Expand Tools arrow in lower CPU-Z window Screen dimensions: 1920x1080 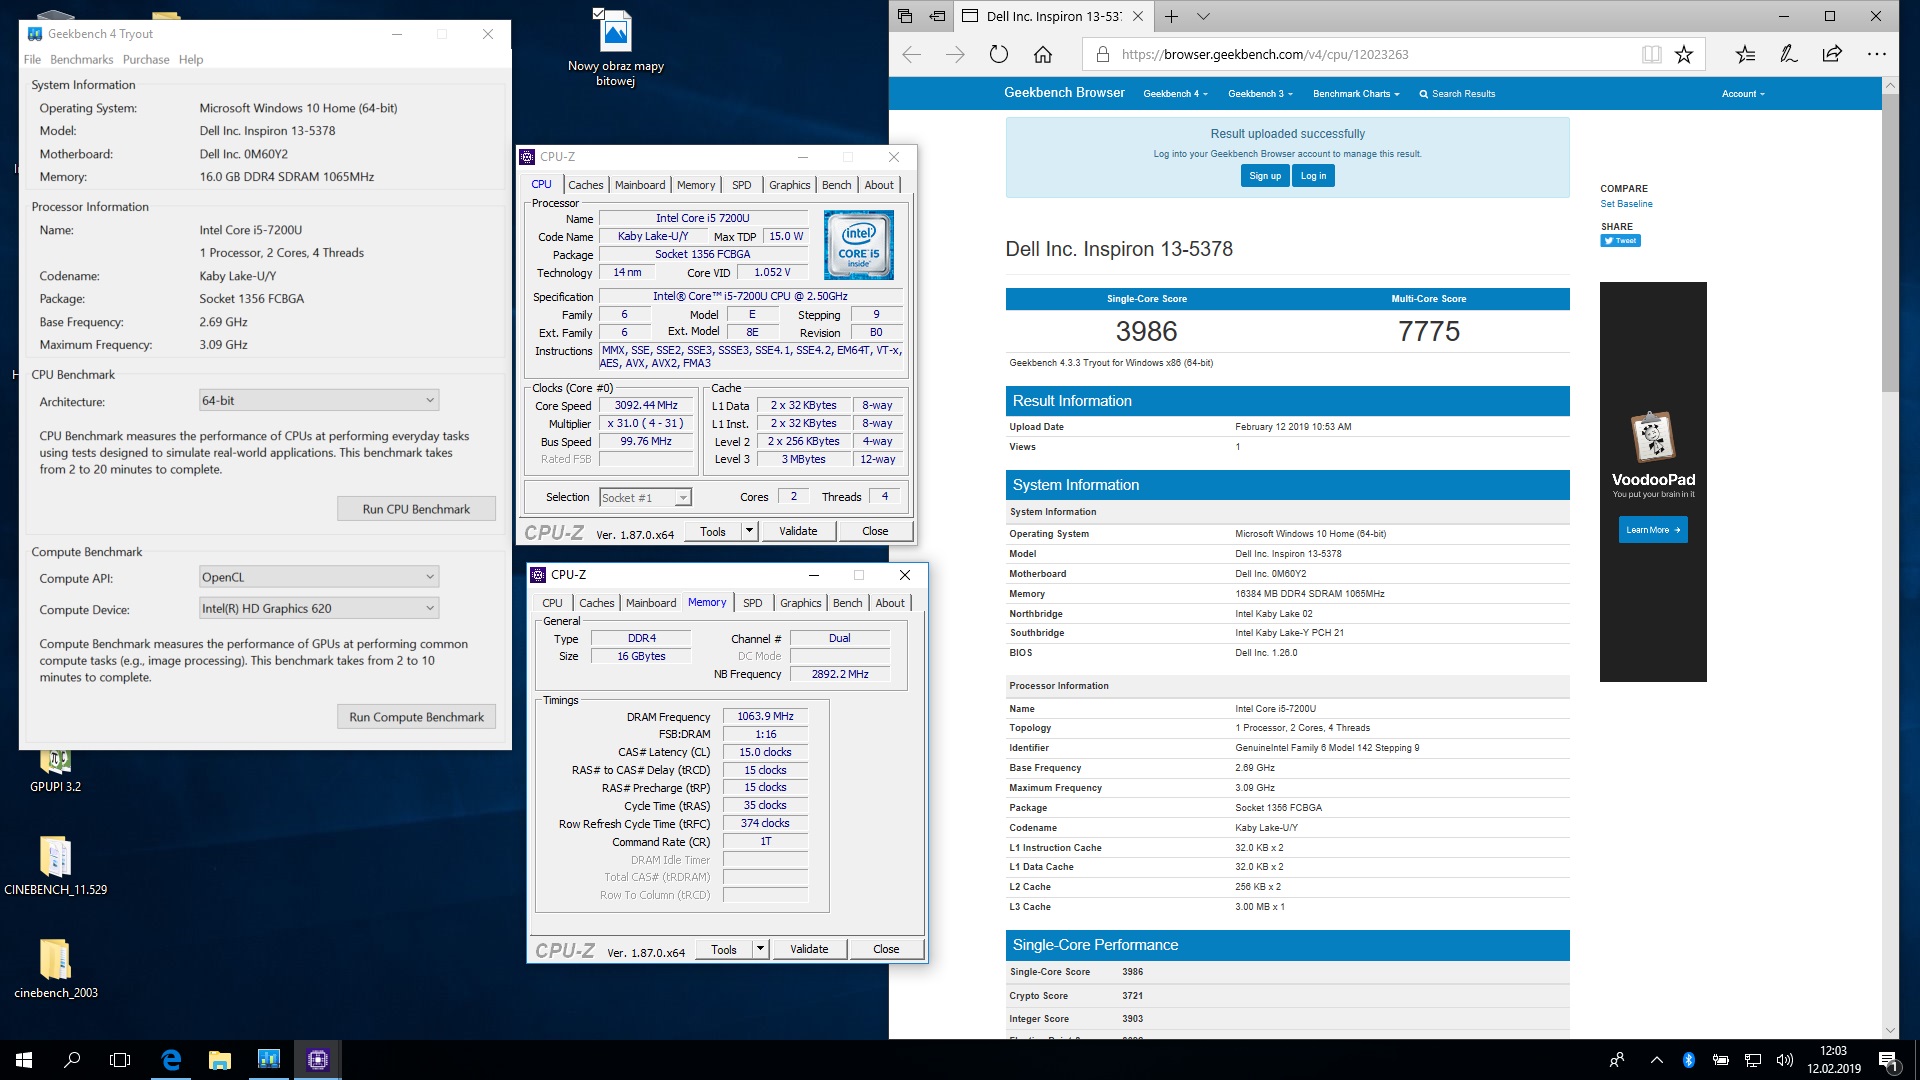(x=760, y=949)
